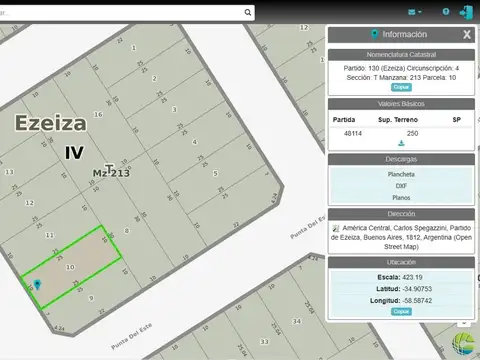Close the Información panel with X

pos(467,34)
